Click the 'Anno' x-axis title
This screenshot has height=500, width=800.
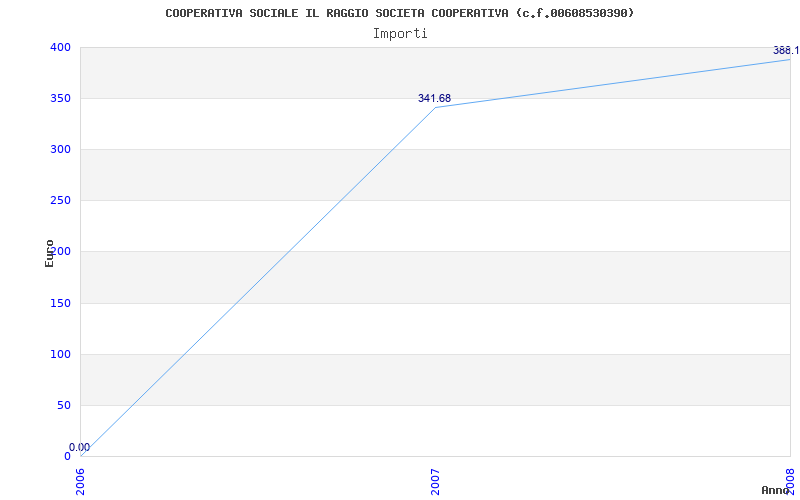774,490
